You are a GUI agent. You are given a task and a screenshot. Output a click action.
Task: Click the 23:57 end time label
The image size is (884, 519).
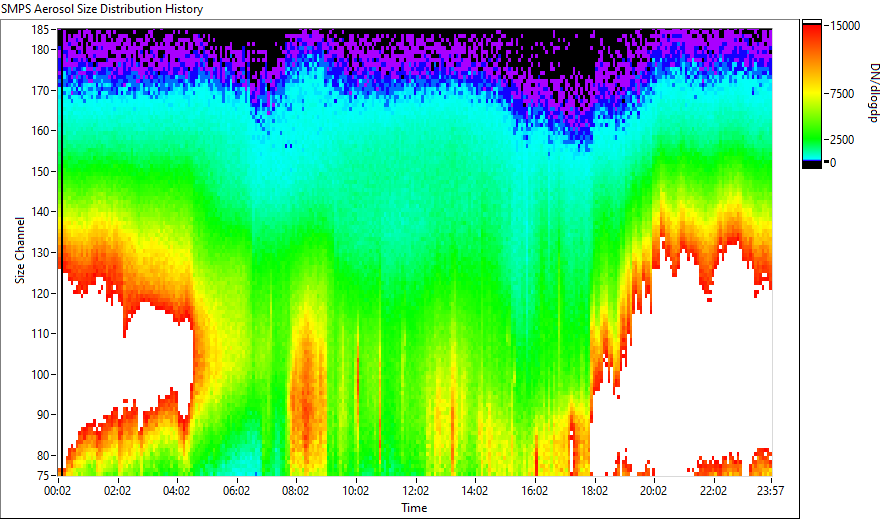tap(770, 491)
